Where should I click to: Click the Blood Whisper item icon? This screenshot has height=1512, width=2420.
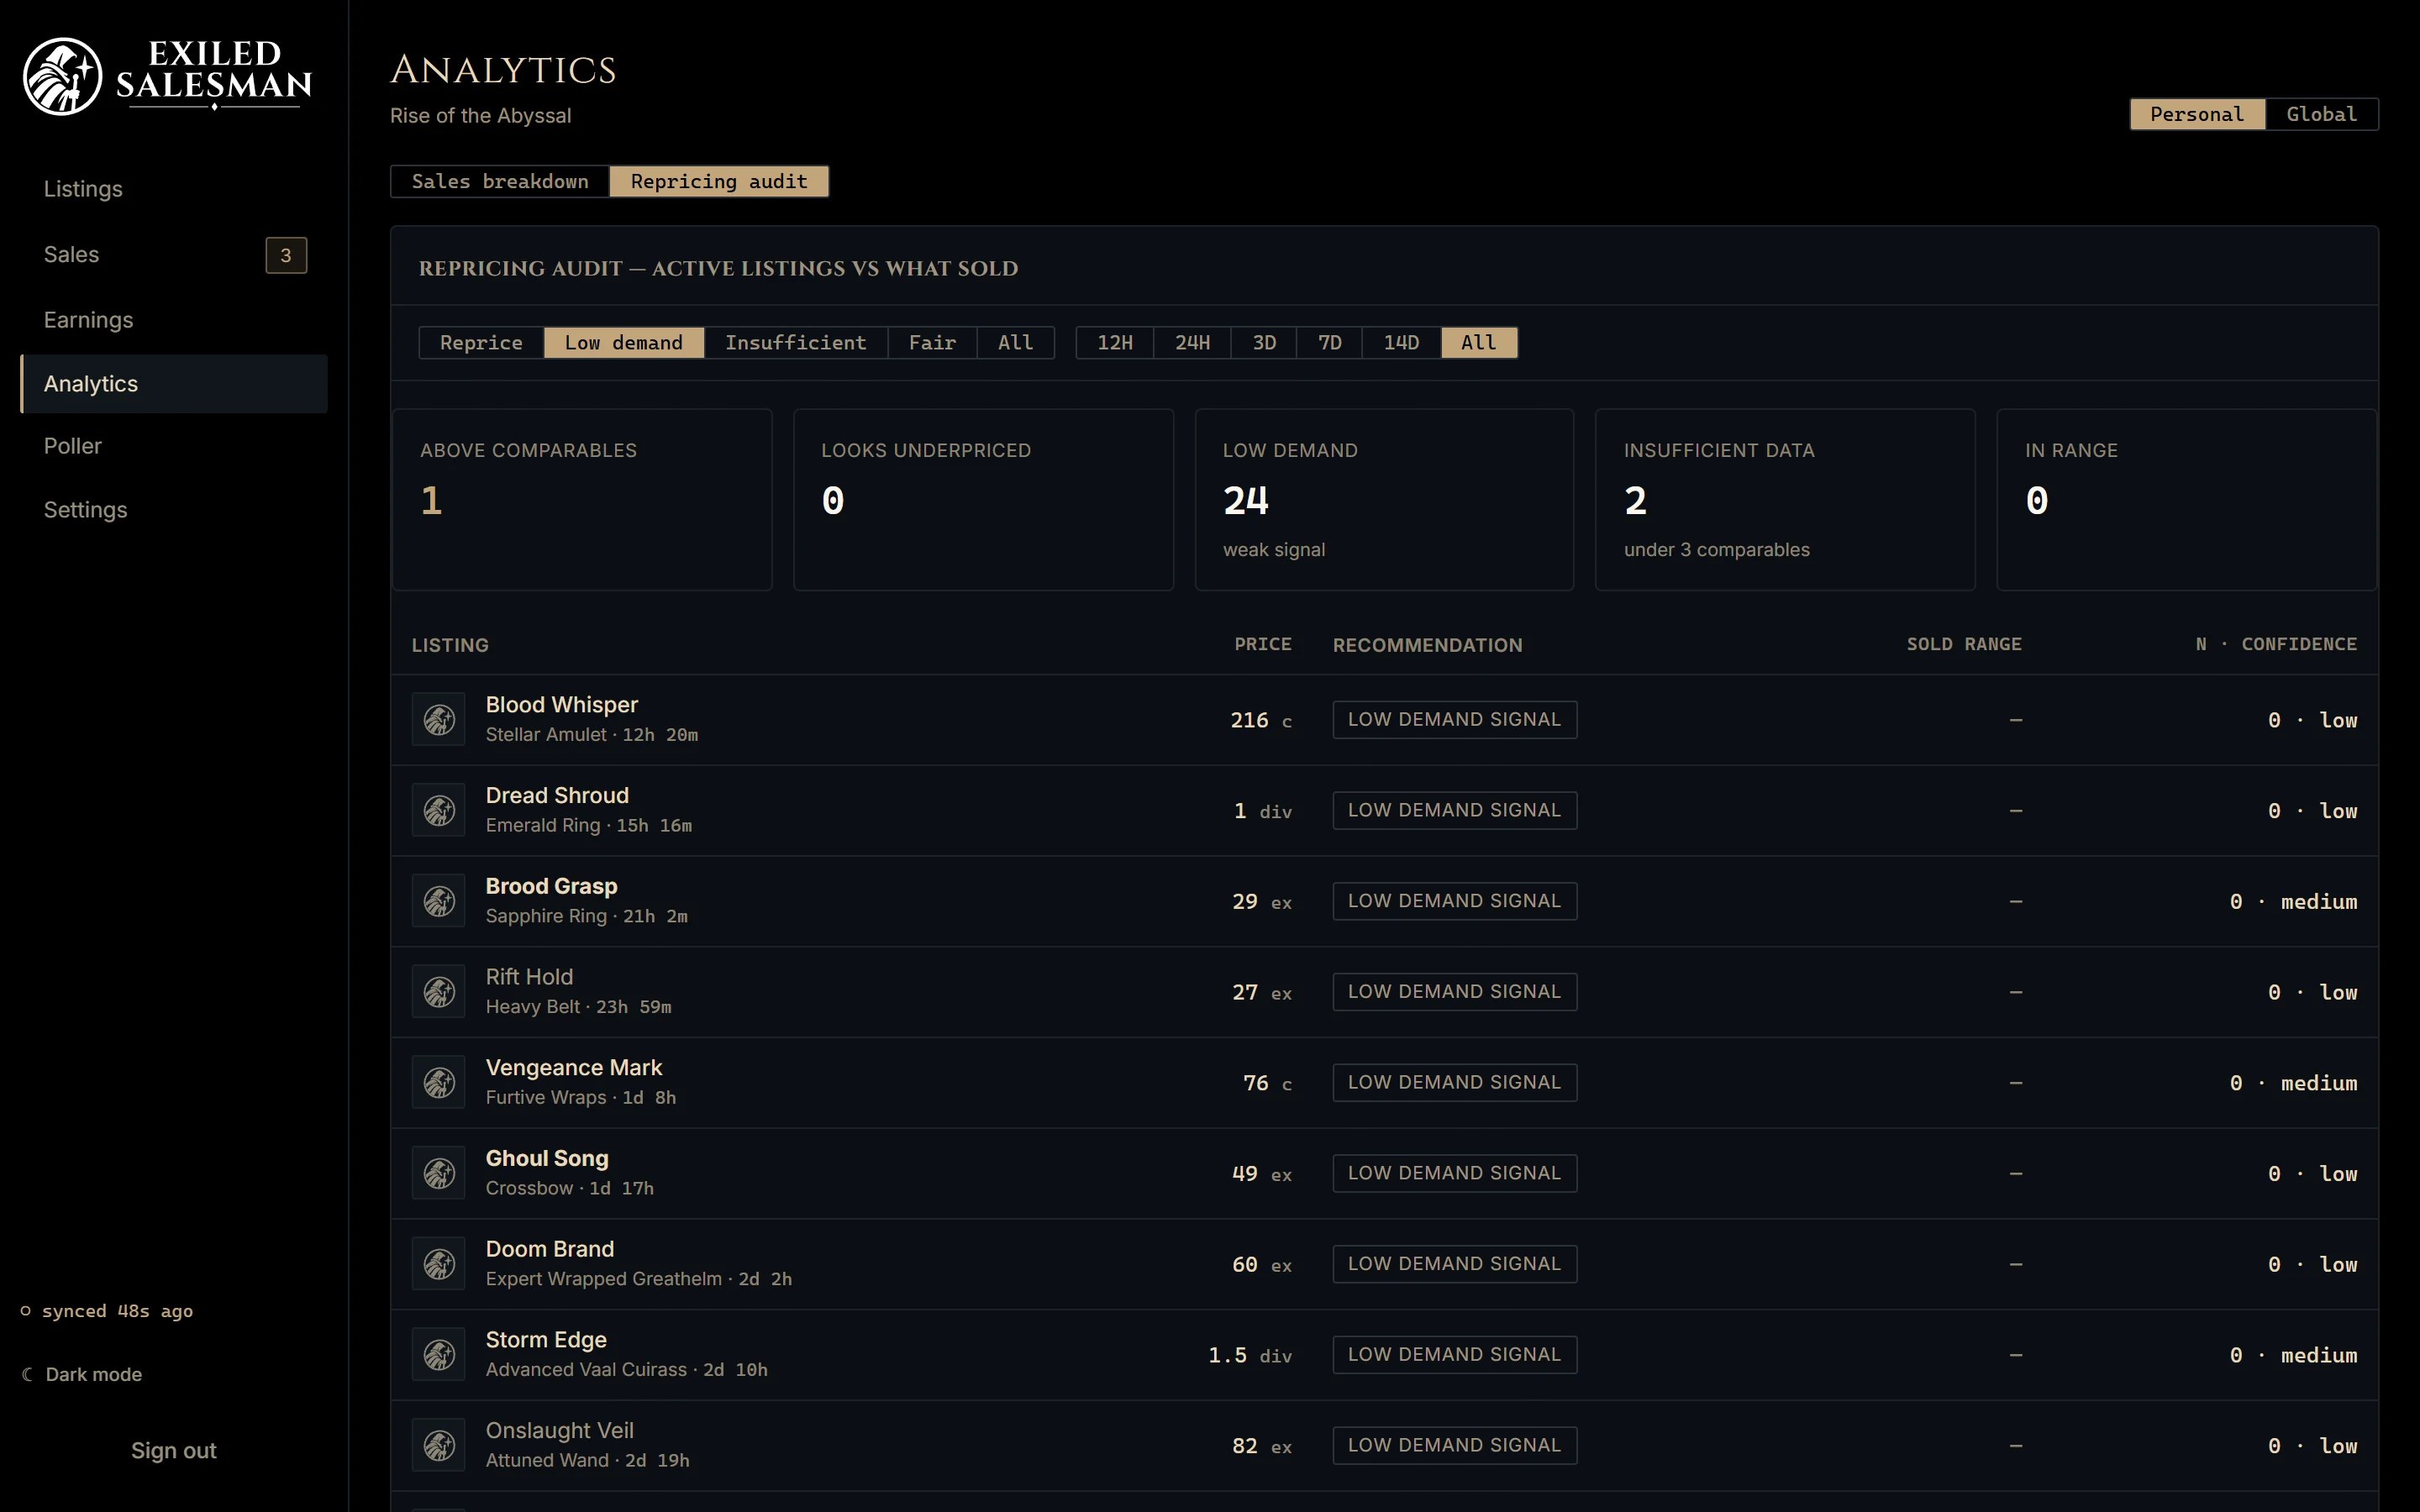coord(439,719)
